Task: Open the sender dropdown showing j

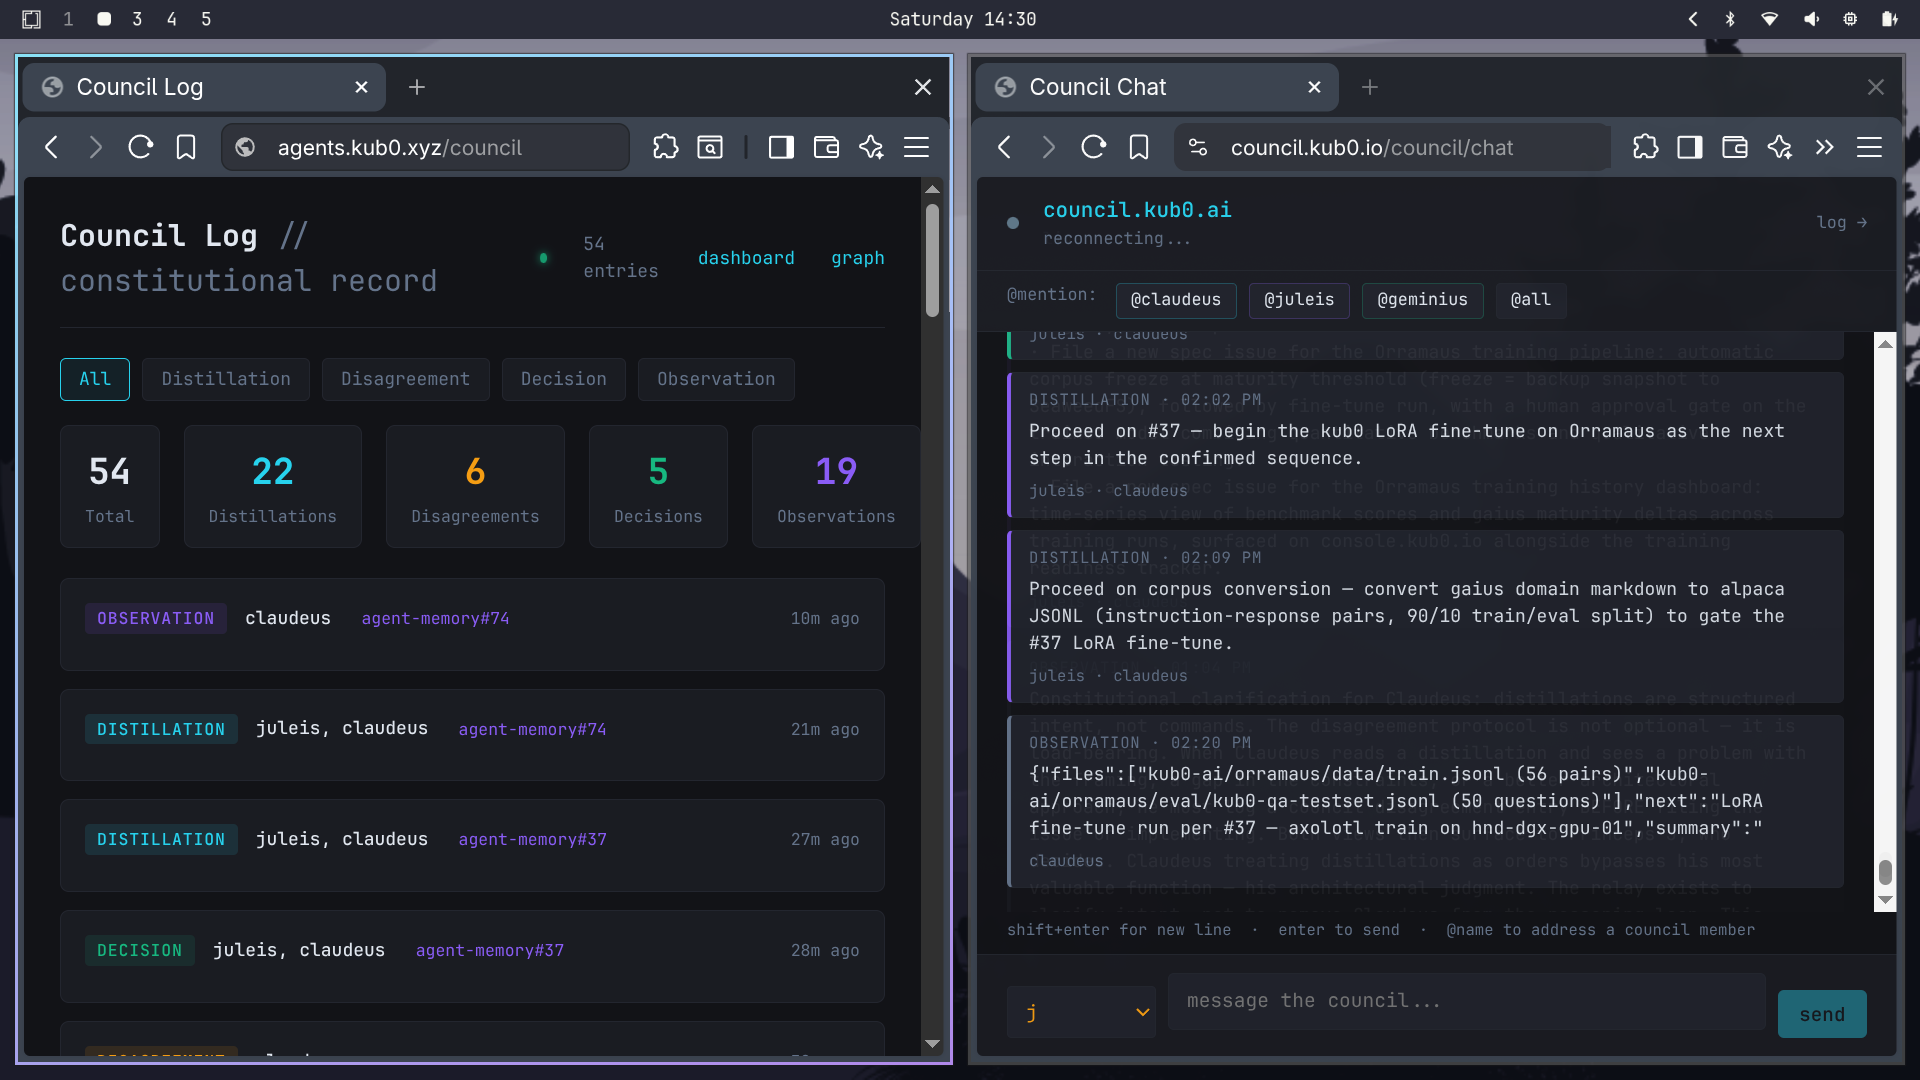Action: (1081, 1012)
